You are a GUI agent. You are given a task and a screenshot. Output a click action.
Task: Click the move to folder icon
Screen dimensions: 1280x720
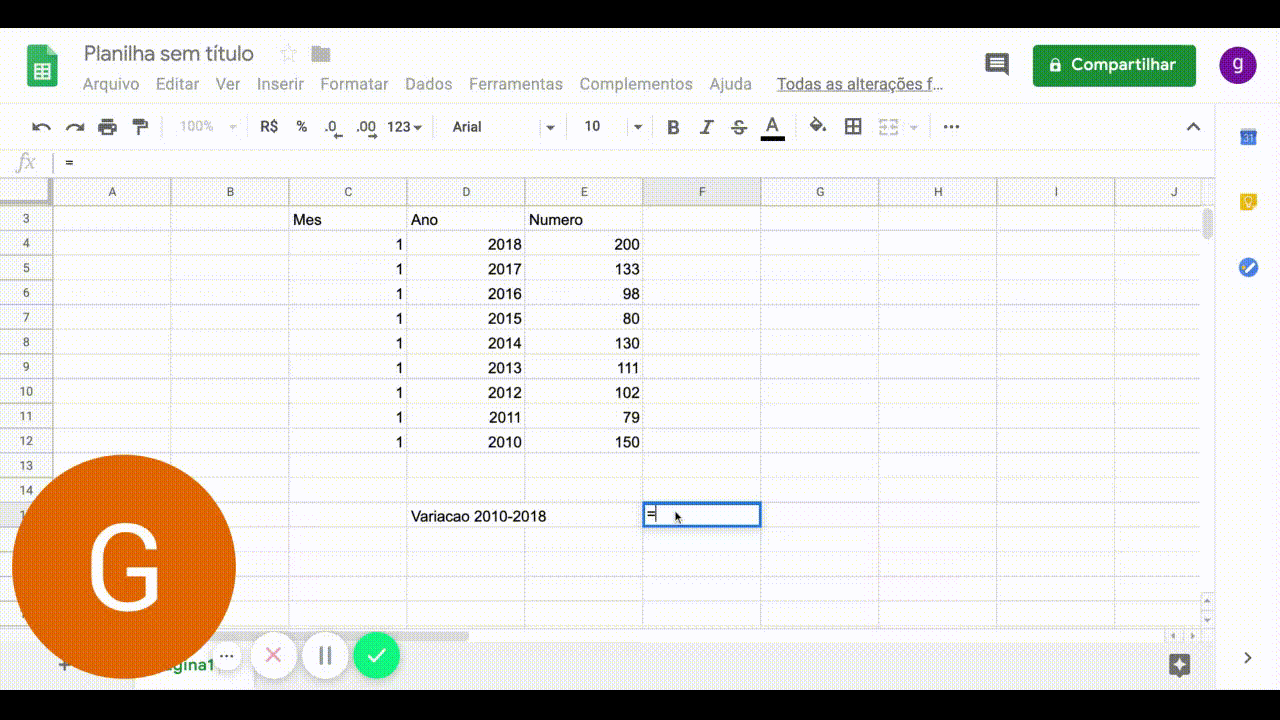[321, 53]
